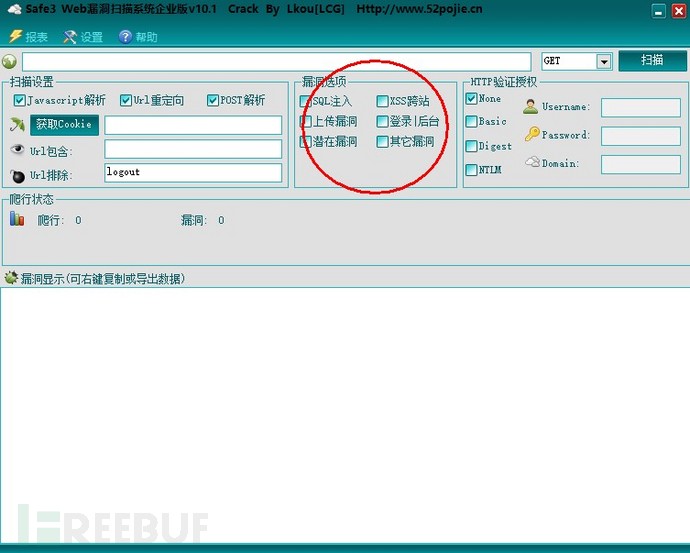Click the 爬行: 0 crawl count text
Viewport: 690px width, 553px height.
pos(59,220)
